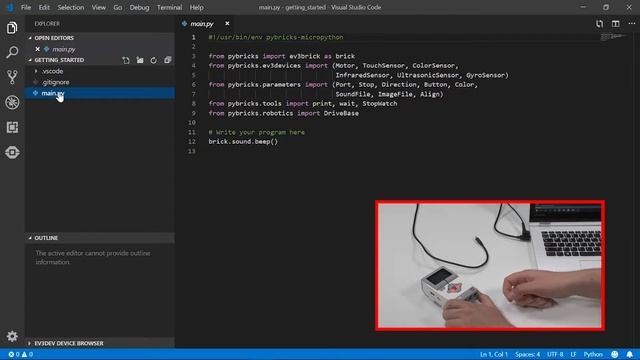Open the editor More Actions menu
This screenshot has width=640, height=360.
click(x=631, y=24)
